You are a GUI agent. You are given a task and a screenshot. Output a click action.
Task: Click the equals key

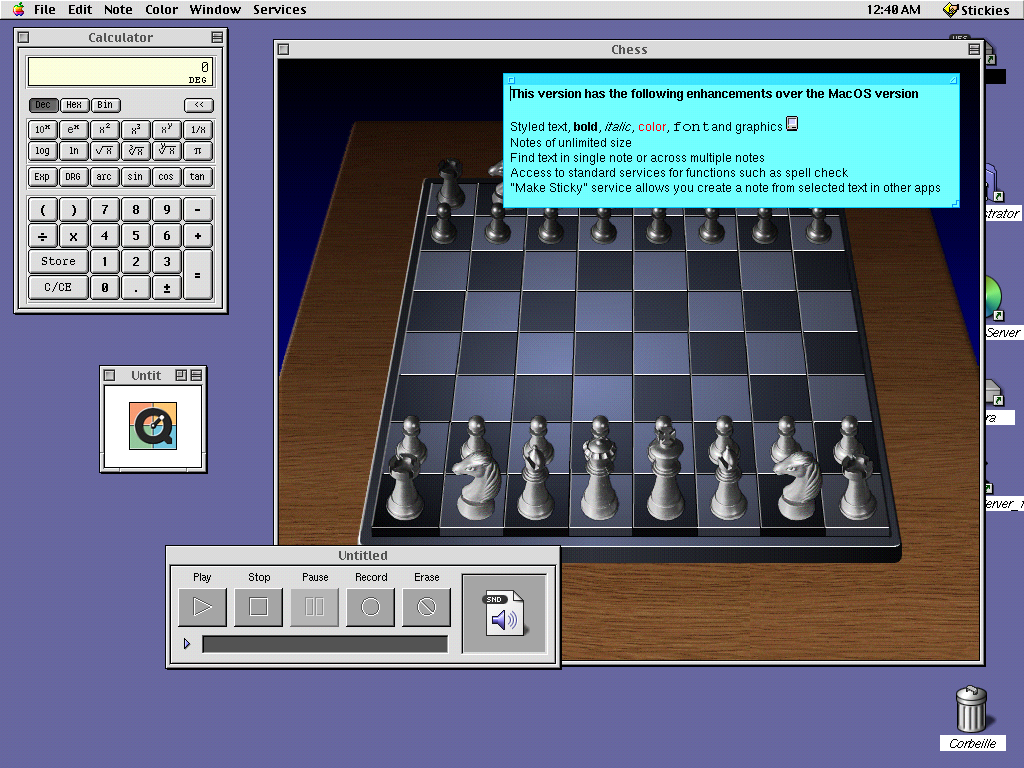point(198,275)
